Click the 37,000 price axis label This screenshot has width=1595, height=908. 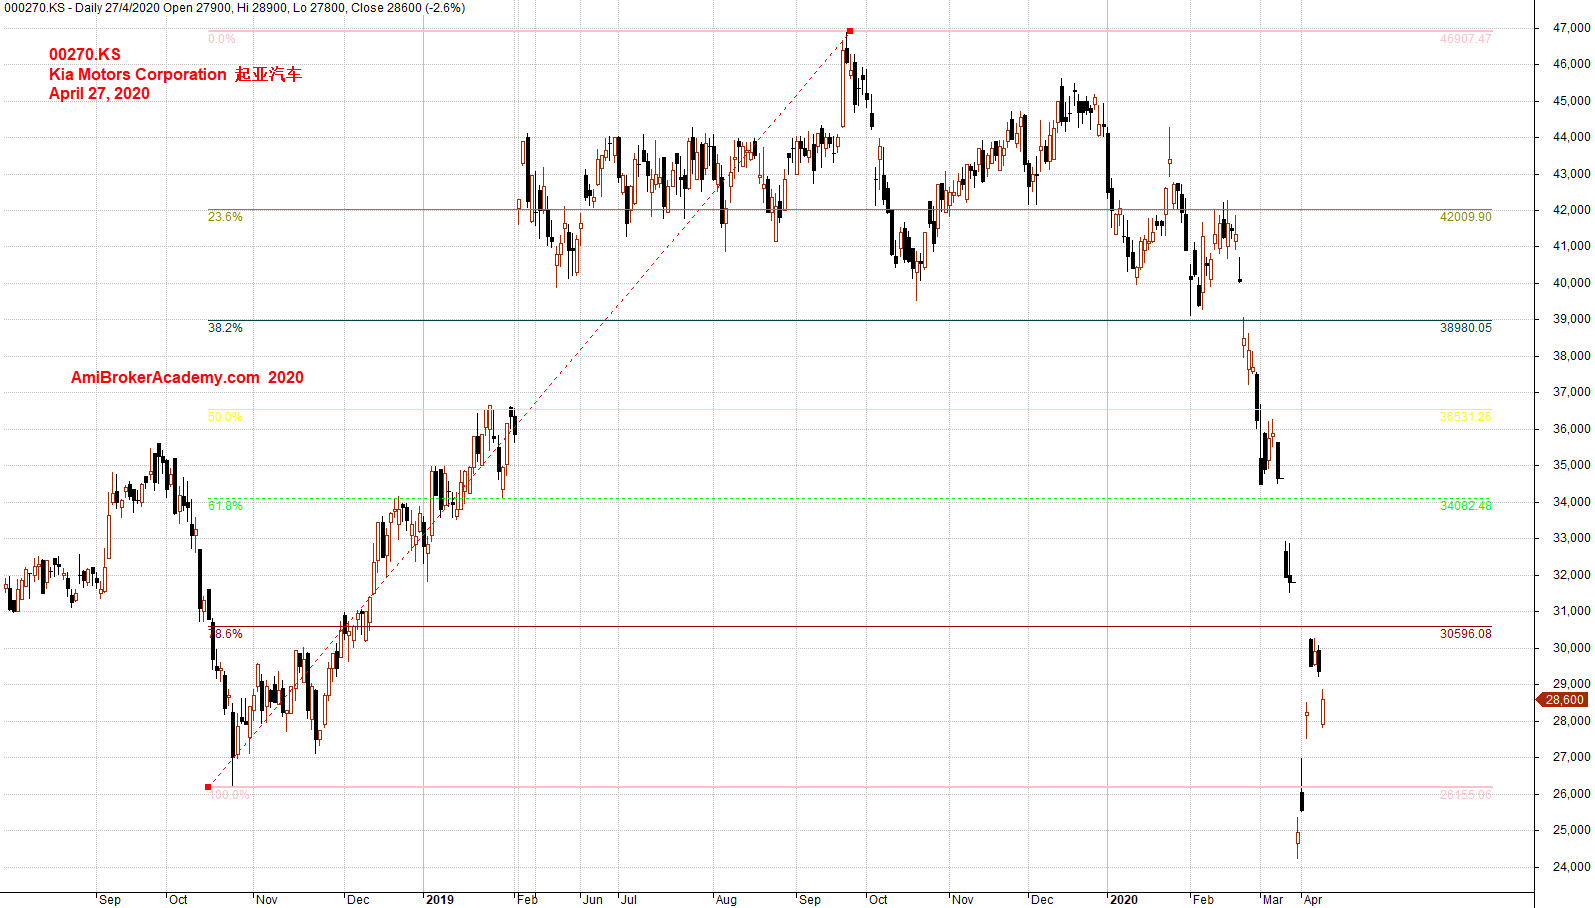[1571, 392]
